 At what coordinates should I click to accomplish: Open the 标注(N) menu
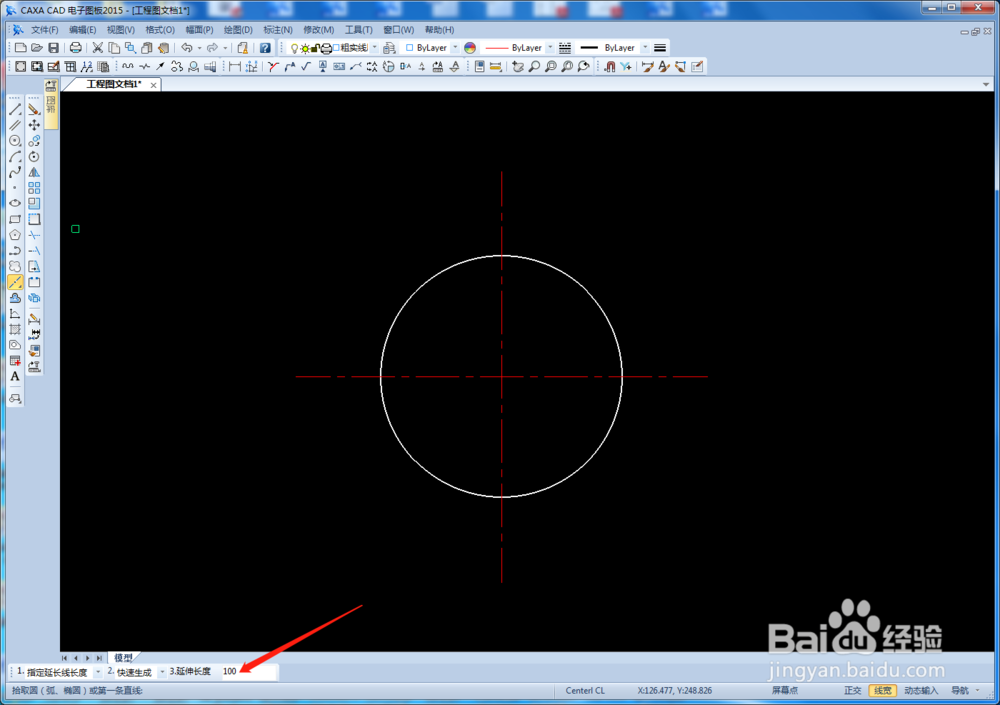(x=278, y=30)
